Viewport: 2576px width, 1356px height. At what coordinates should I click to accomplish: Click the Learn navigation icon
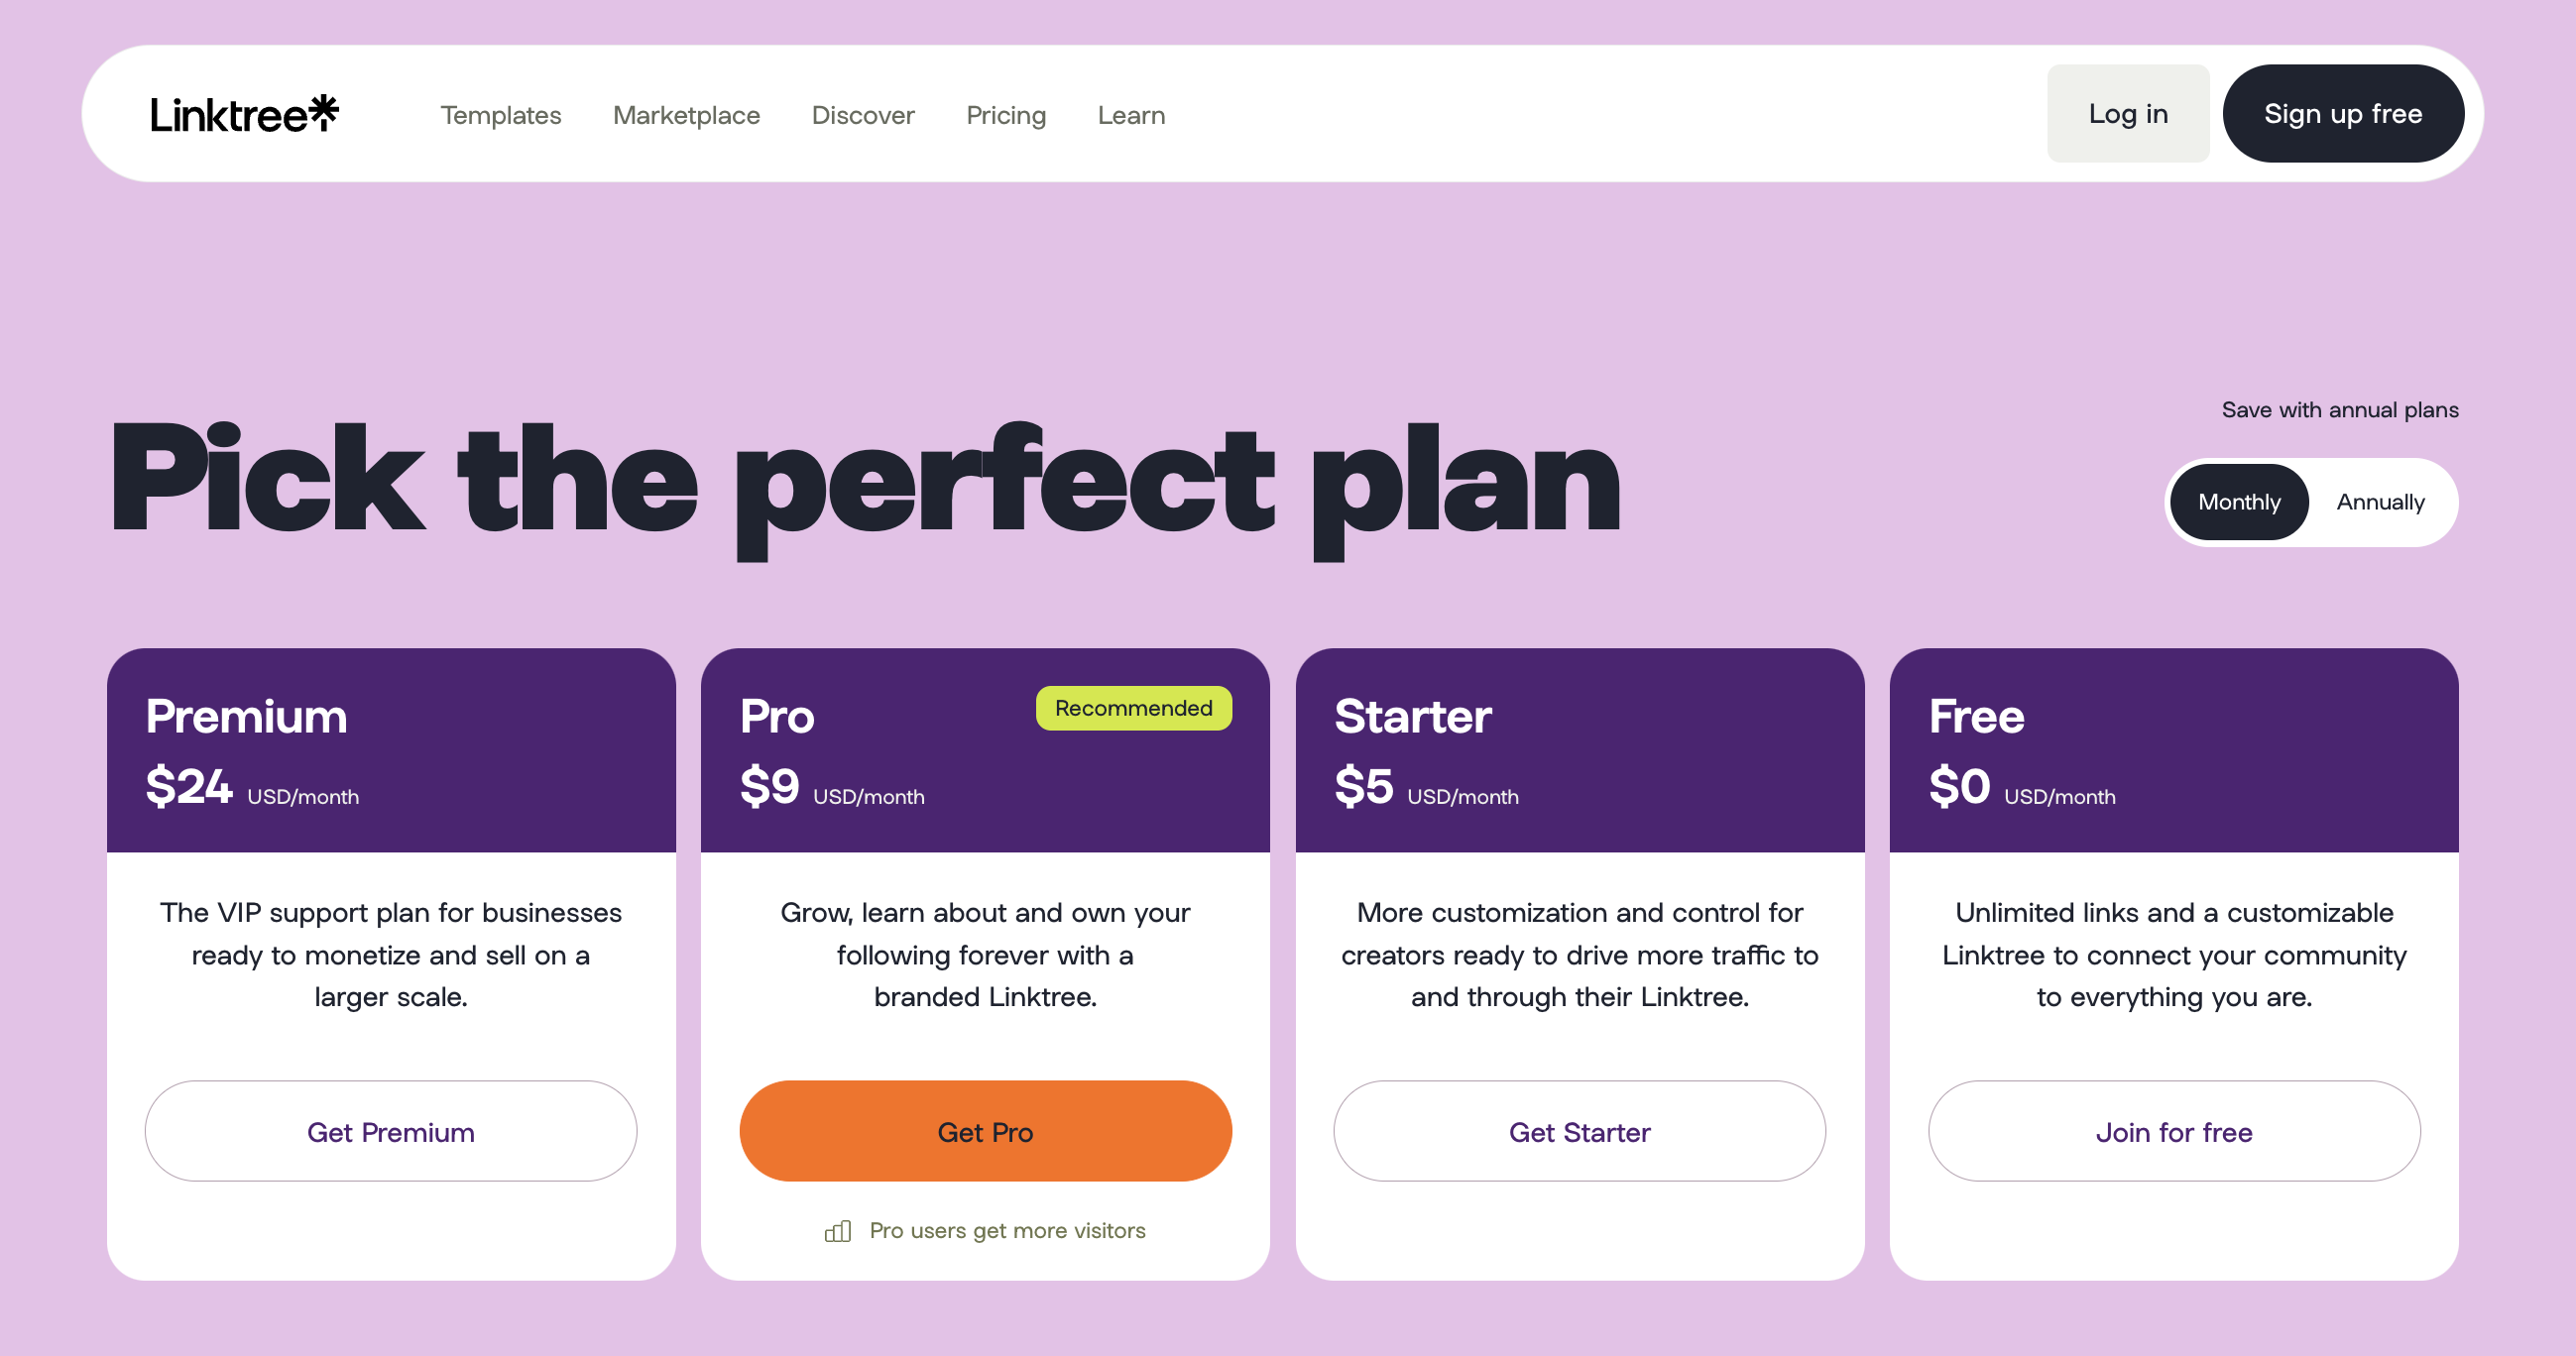pos(1129,116)
